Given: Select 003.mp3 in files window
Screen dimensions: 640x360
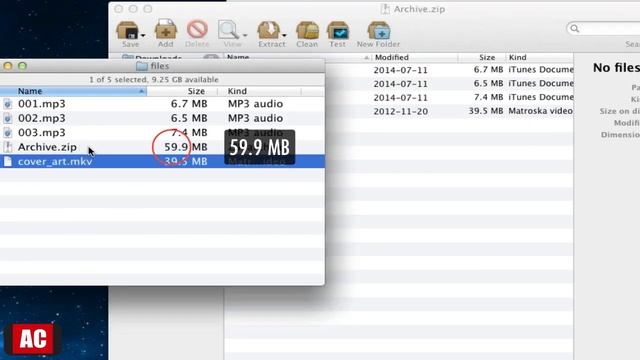Looking at the screenshot, I should pyautogui.click(x=162, y=133).
